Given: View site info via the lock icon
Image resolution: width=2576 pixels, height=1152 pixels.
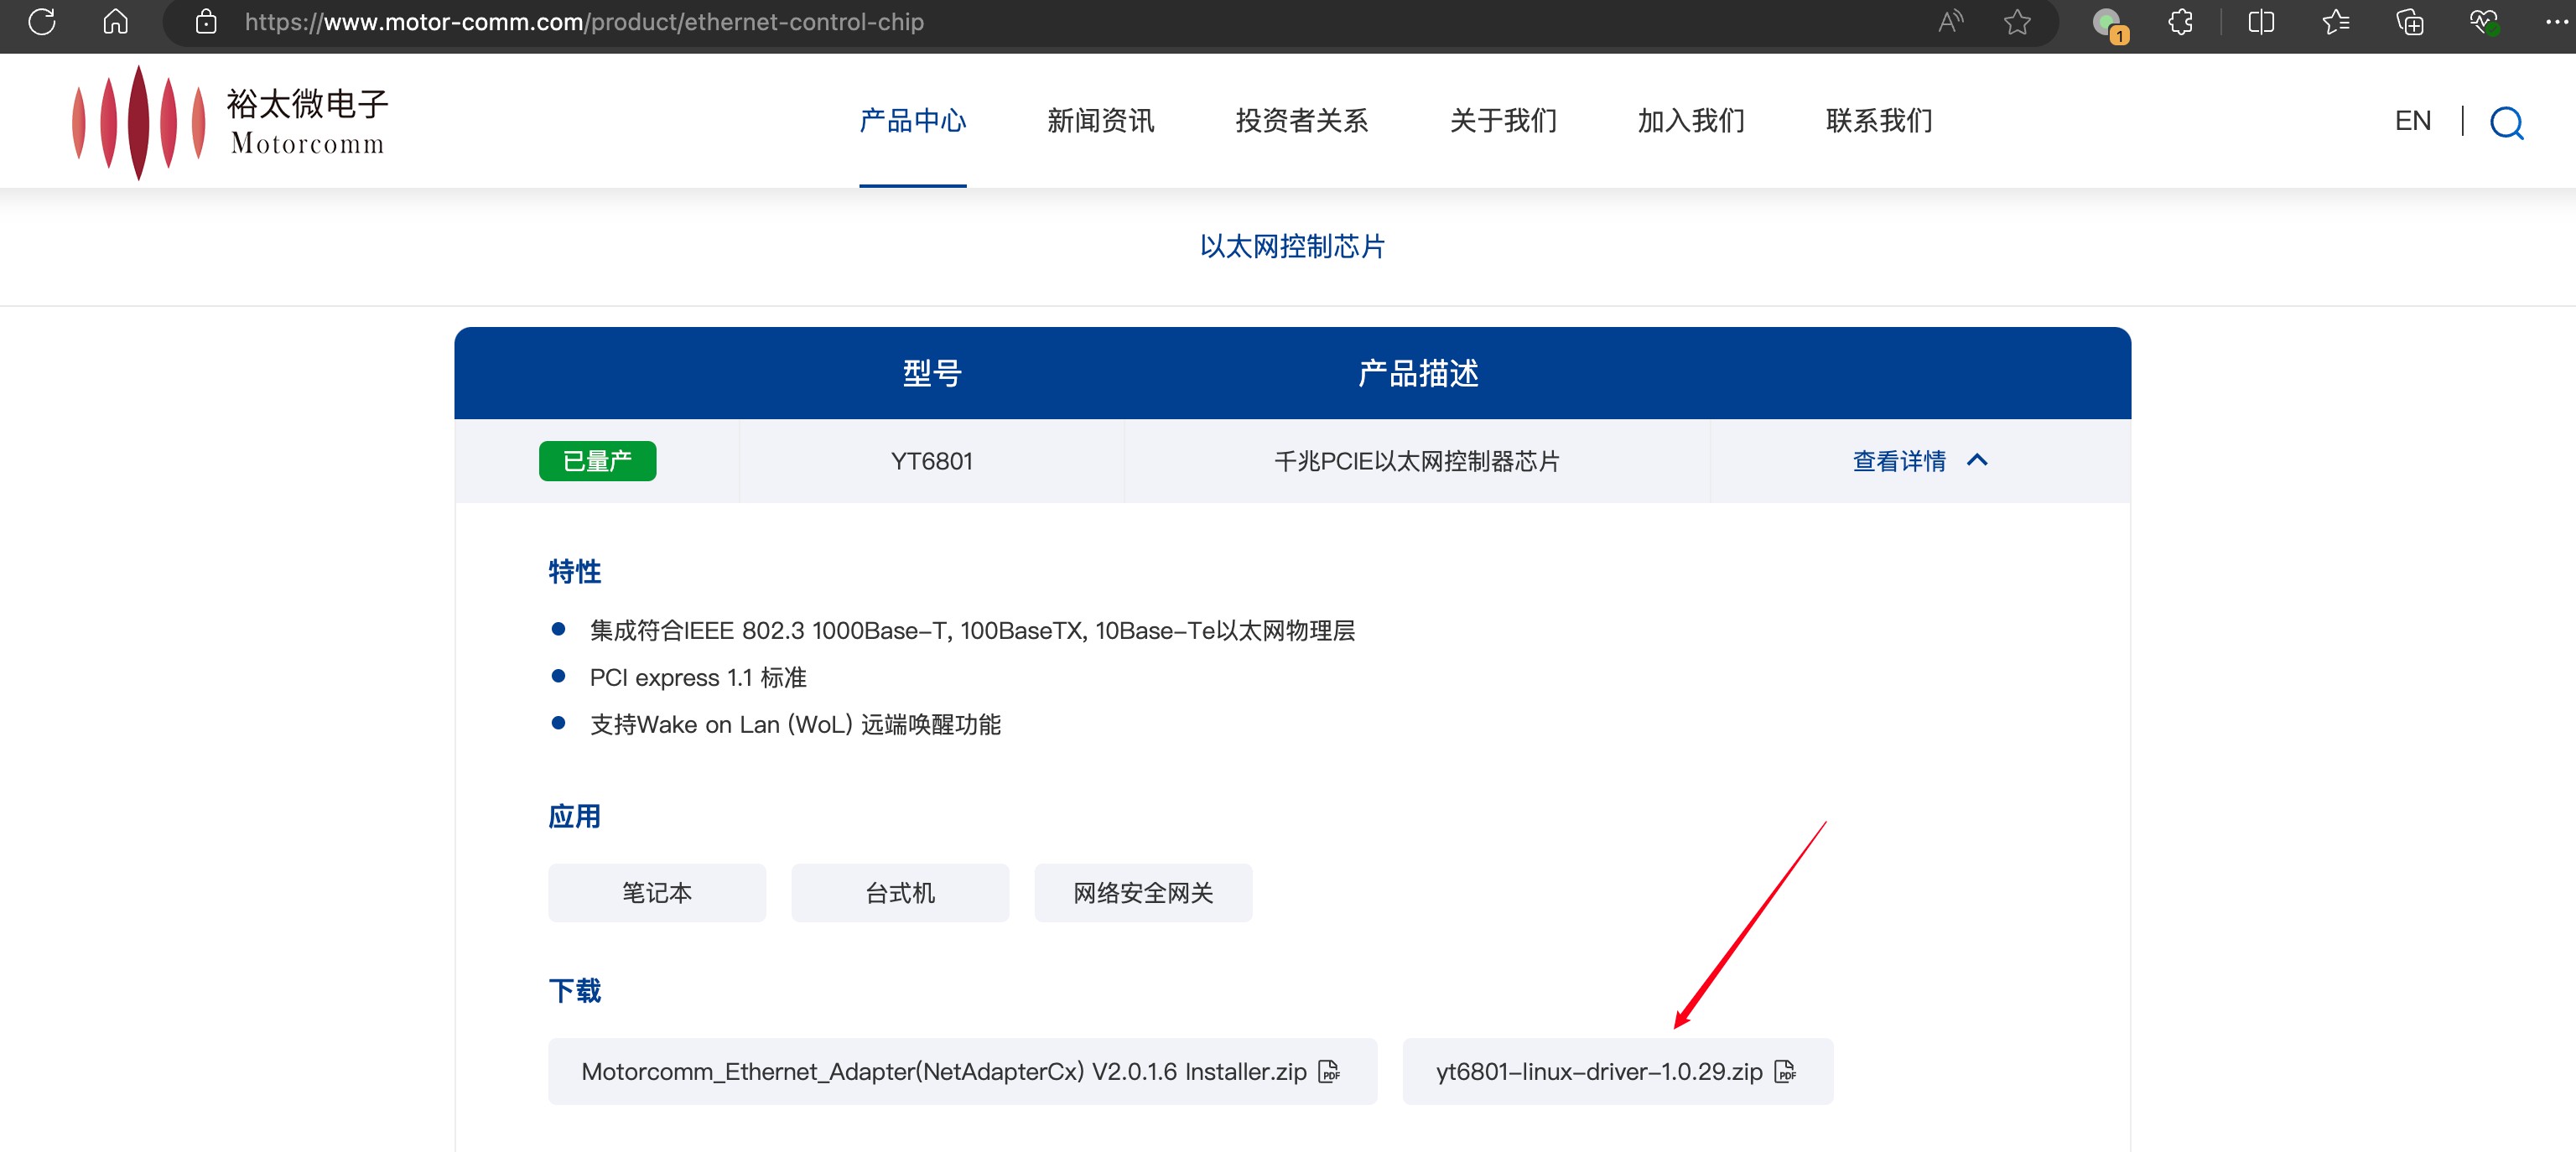Looking at the screenshot, I should 206,21.
